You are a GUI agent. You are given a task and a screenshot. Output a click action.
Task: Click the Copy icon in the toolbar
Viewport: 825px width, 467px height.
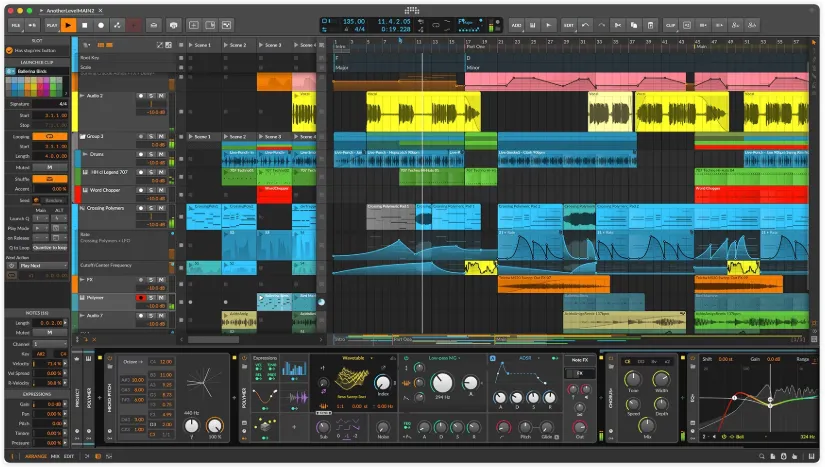point(634,25)
